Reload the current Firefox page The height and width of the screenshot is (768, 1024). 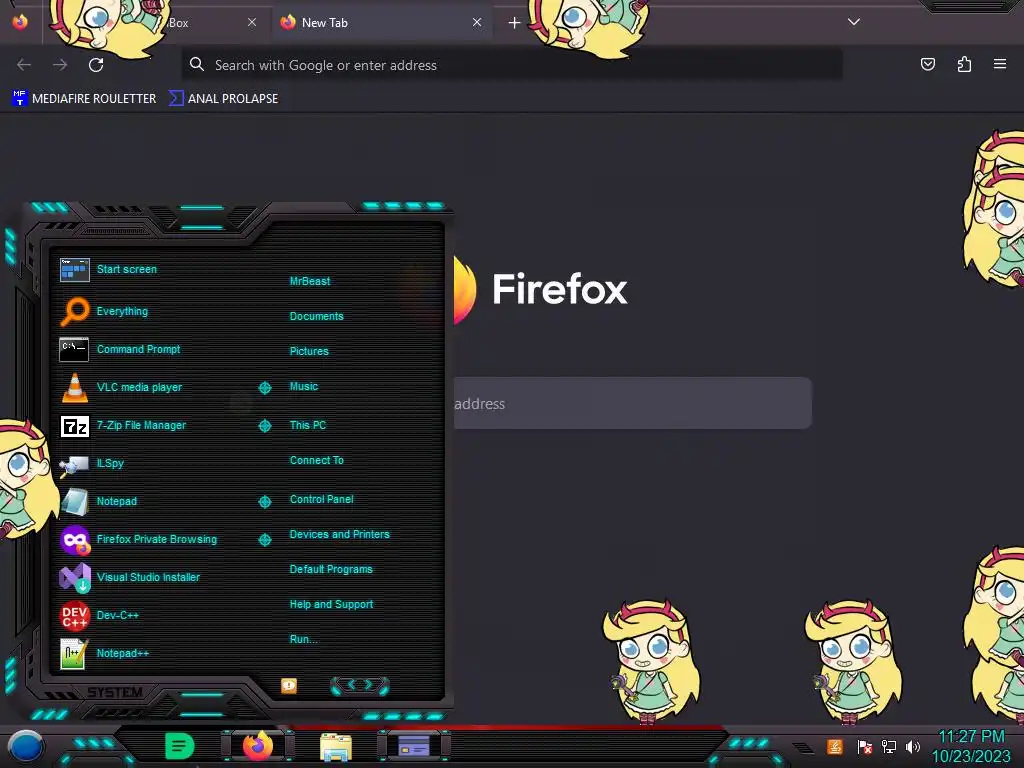pos(96,65)
